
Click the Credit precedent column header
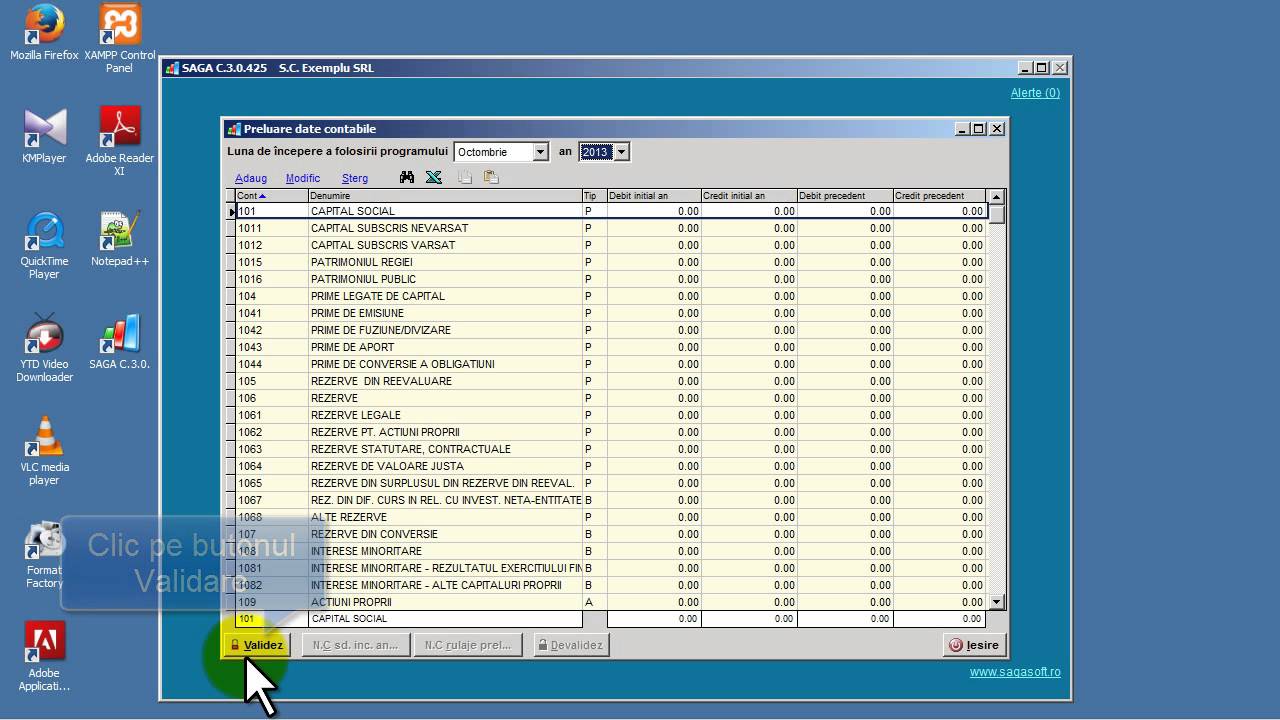(x=939, y=196)
